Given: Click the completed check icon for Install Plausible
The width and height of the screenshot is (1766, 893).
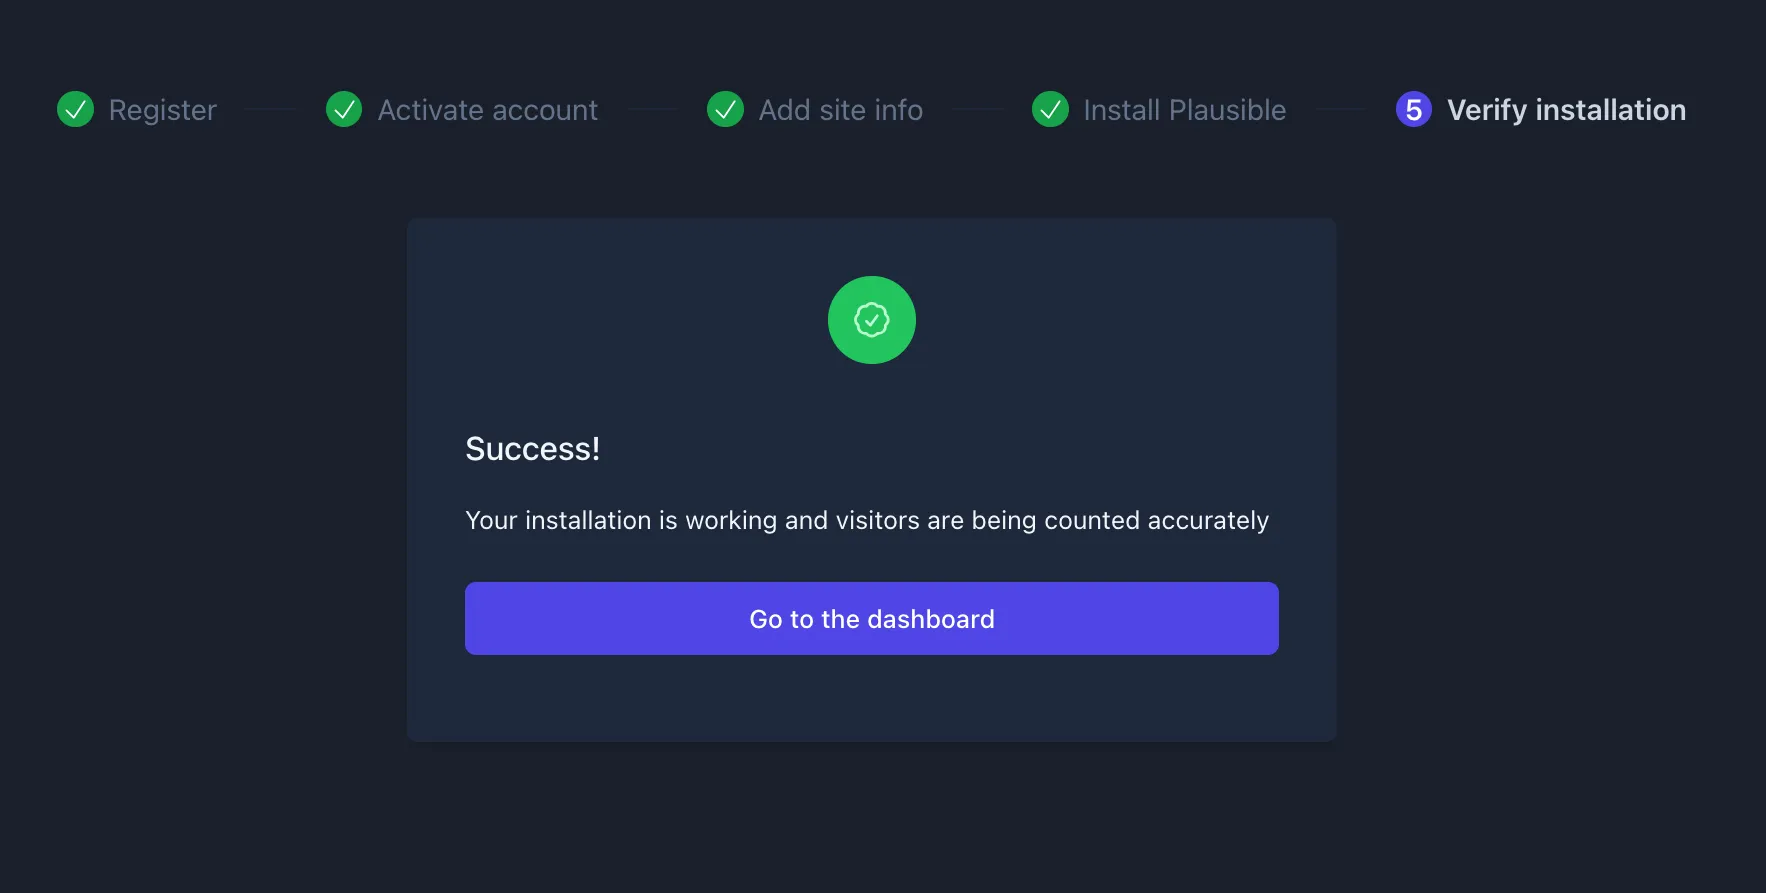Looking at the screenshot, I should coord(1050,109).
